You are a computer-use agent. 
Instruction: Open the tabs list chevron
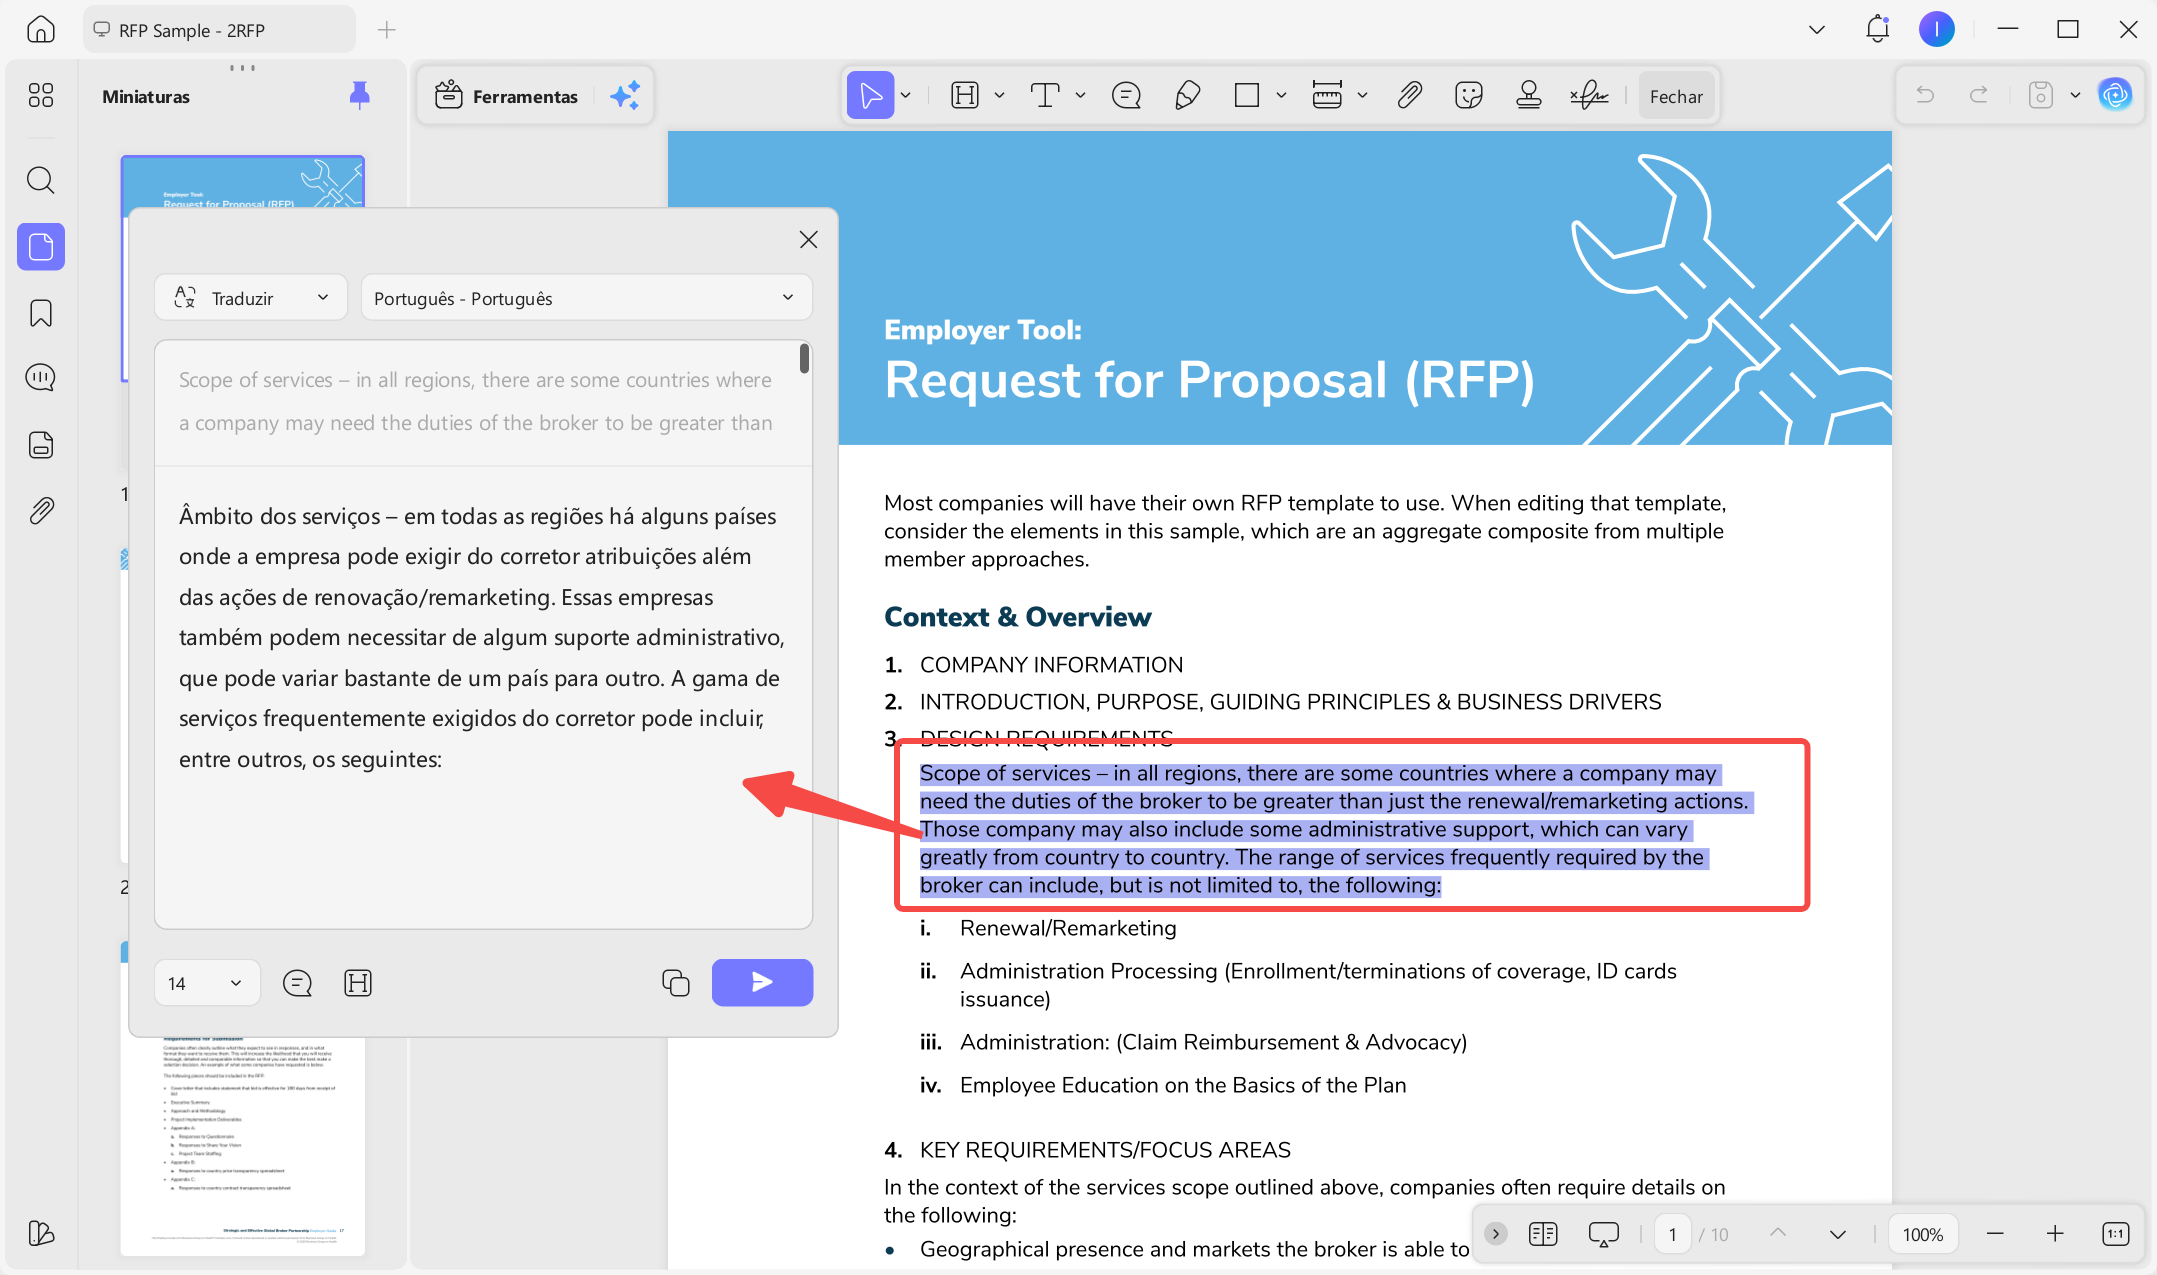point(1817,30)
